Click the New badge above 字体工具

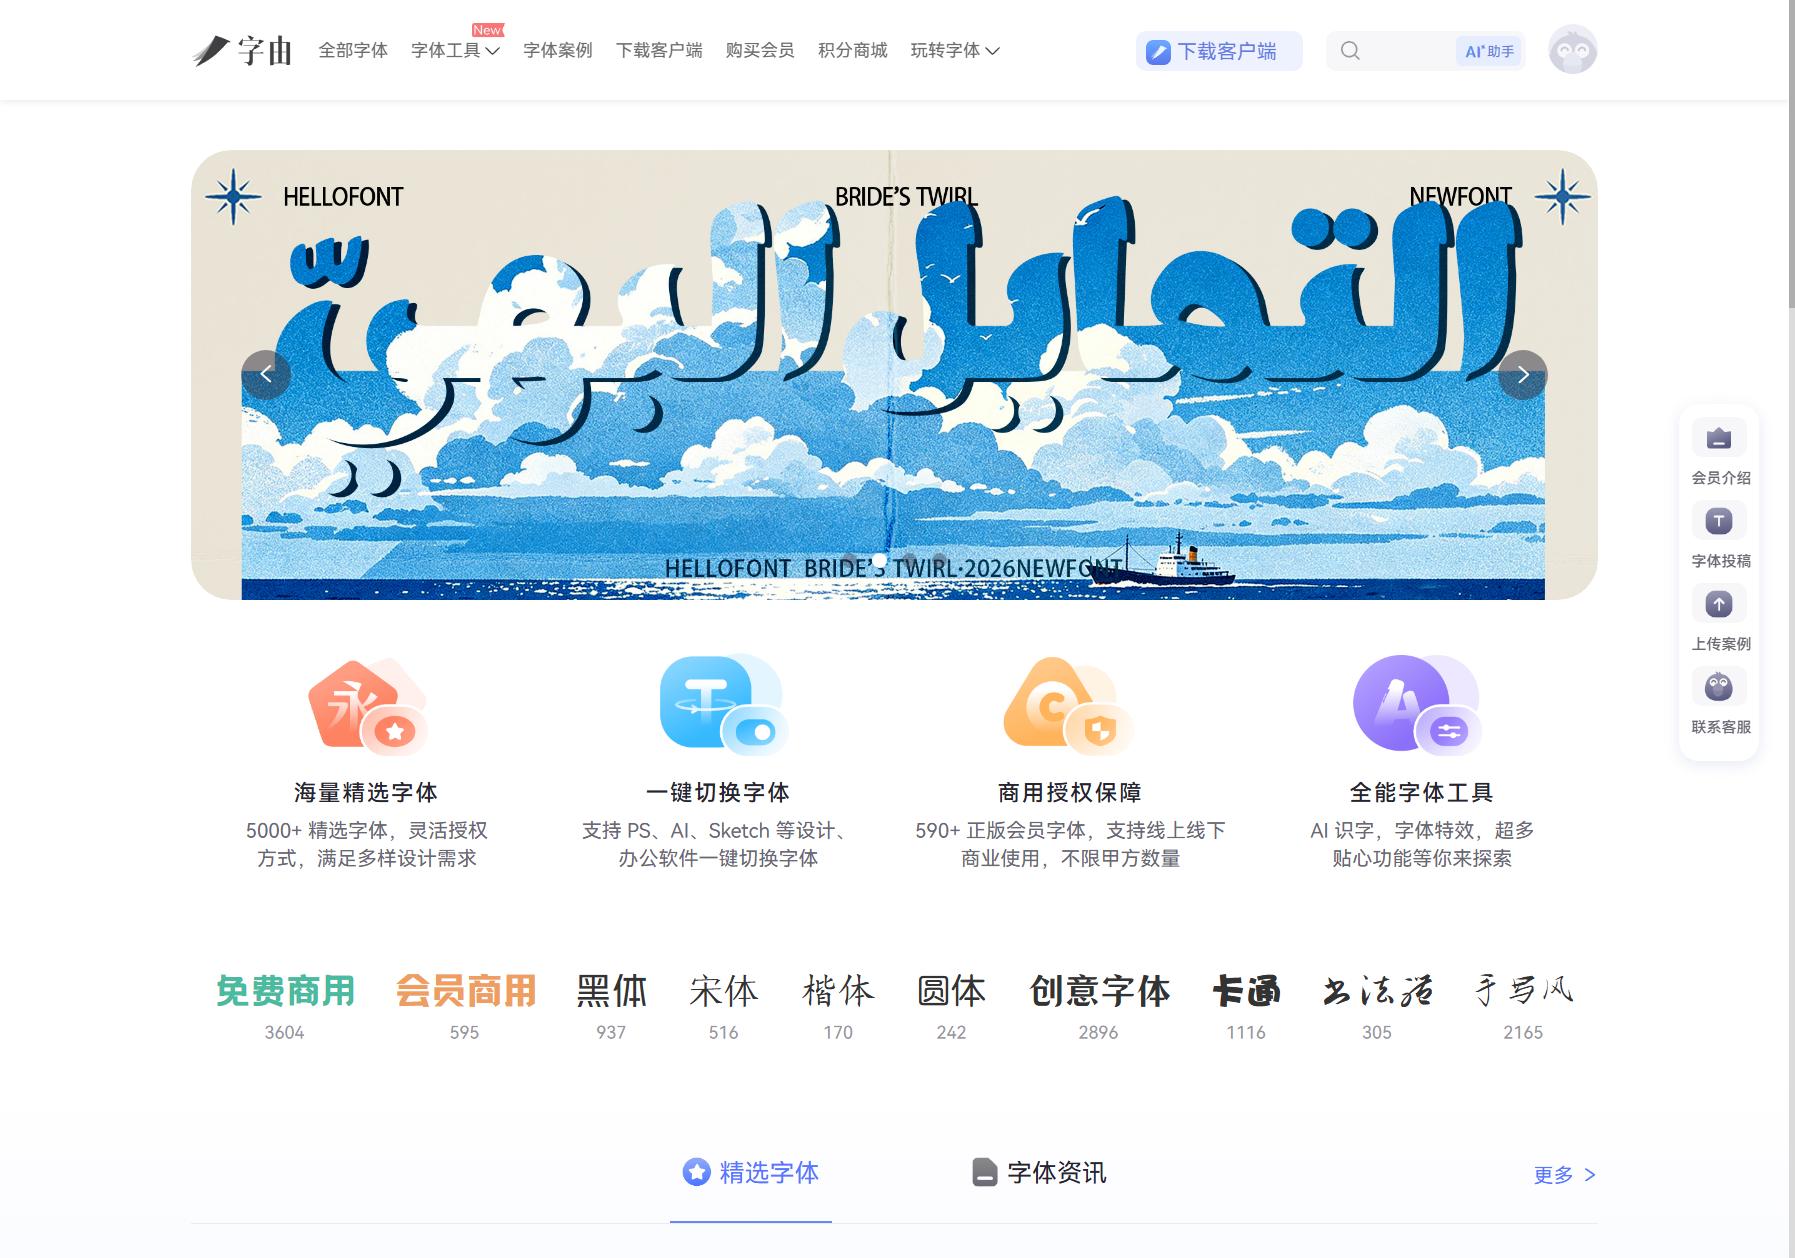(x=488, y=30)
